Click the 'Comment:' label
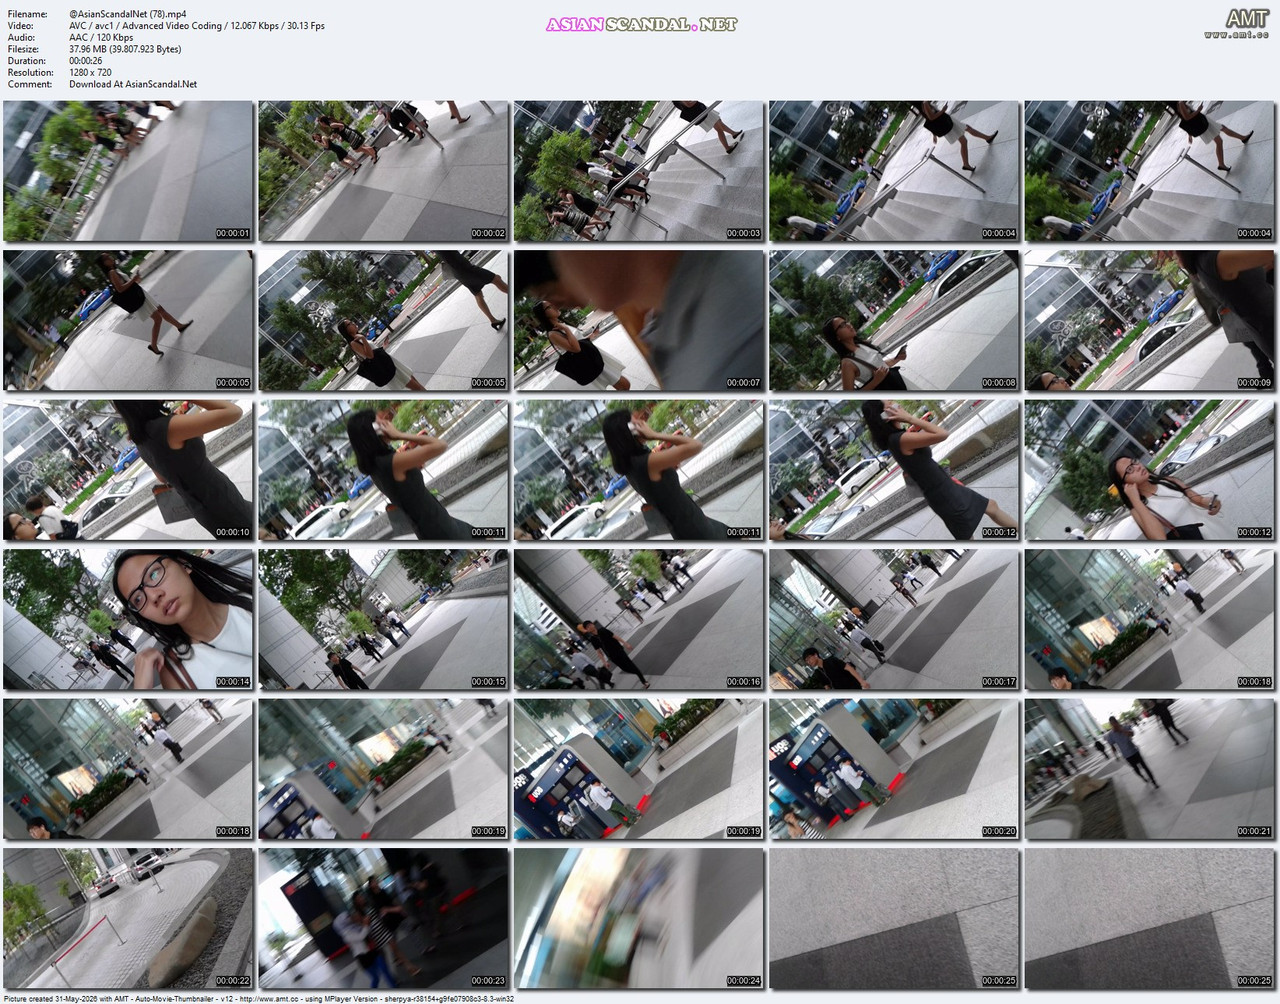Viewport: 1280px width, 1004px height. (30, 84)
